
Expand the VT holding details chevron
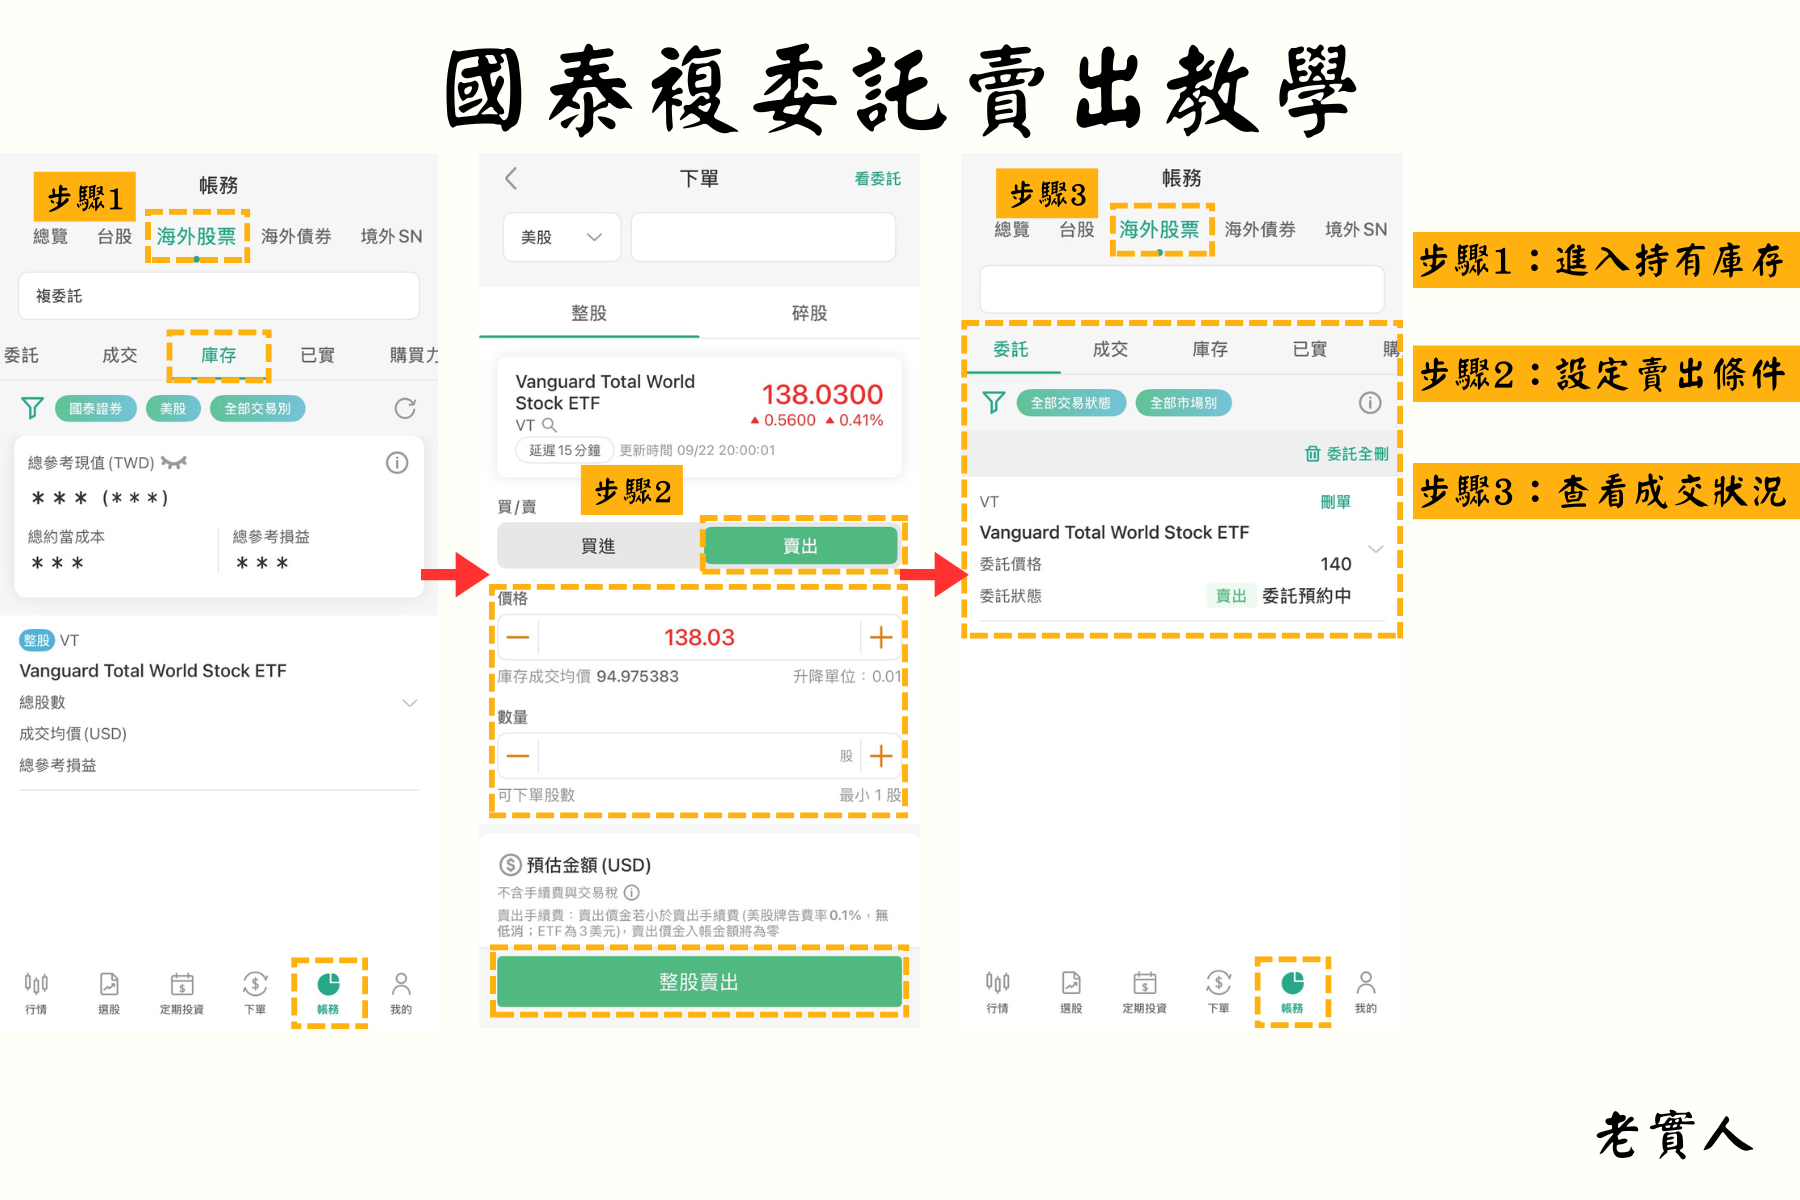coord(410,703)
